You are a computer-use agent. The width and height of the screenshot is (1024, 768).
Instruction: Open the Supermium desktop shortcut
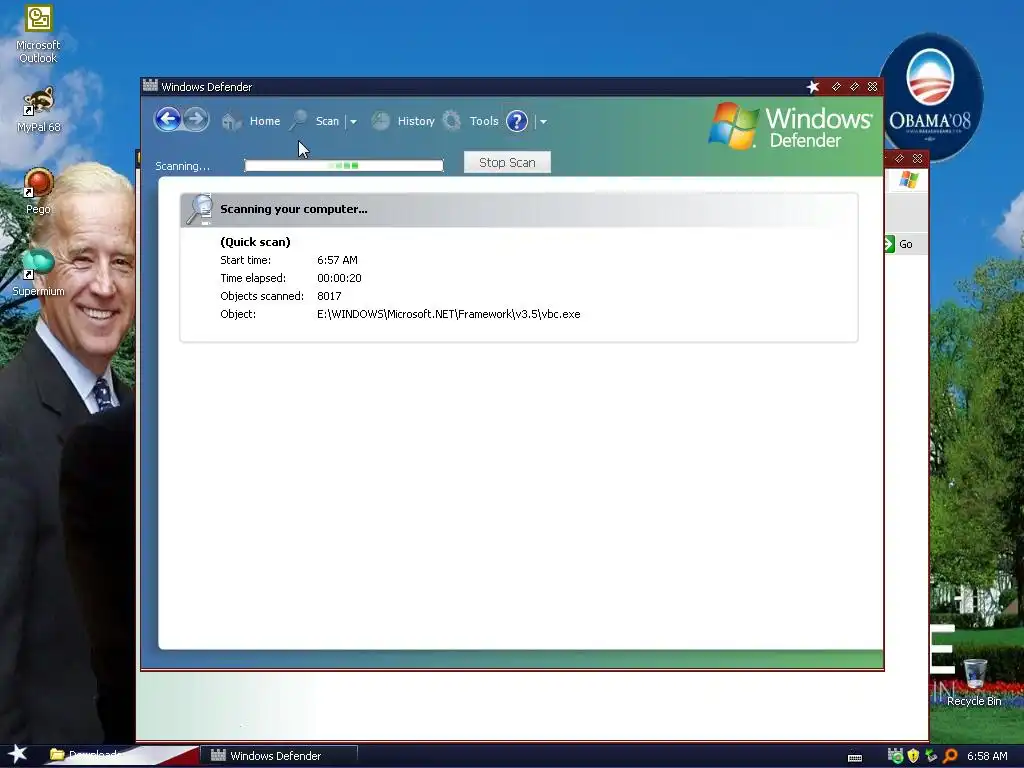coord(38,273)
